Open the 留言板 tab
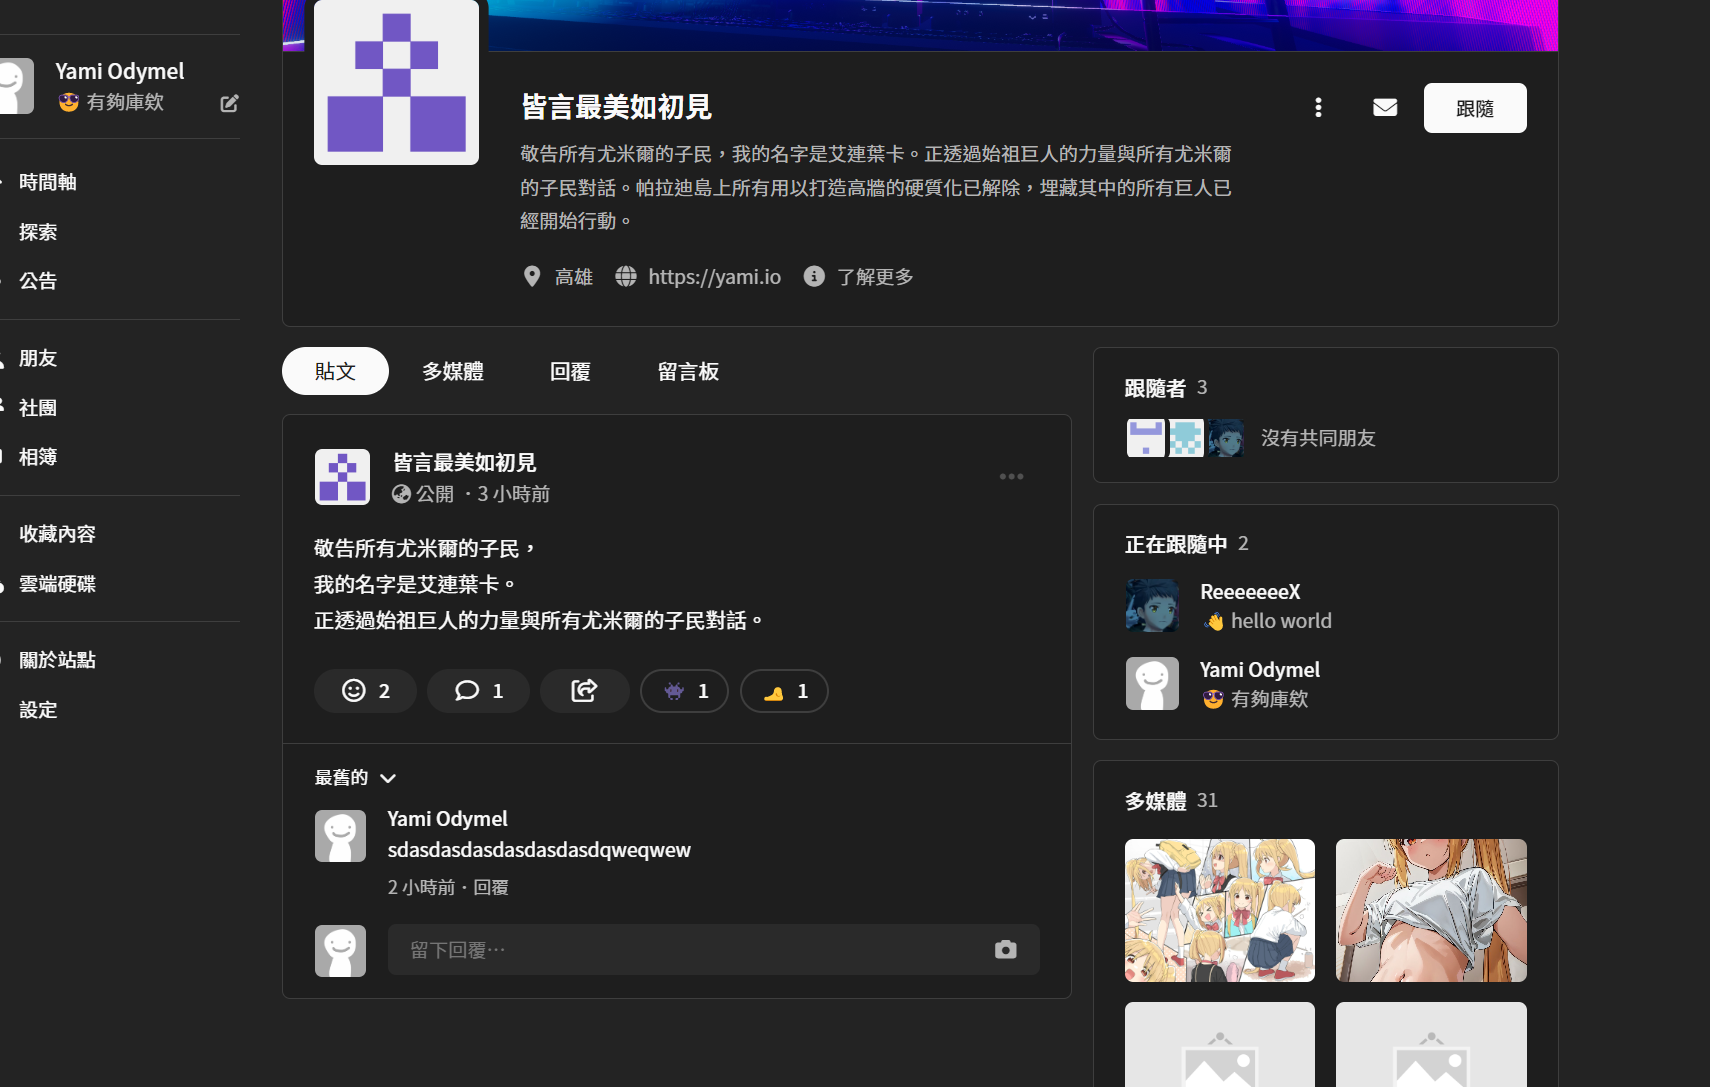Image resolution: width=1710 pixels, height=1087 pixels. click(x=688, y=371)
